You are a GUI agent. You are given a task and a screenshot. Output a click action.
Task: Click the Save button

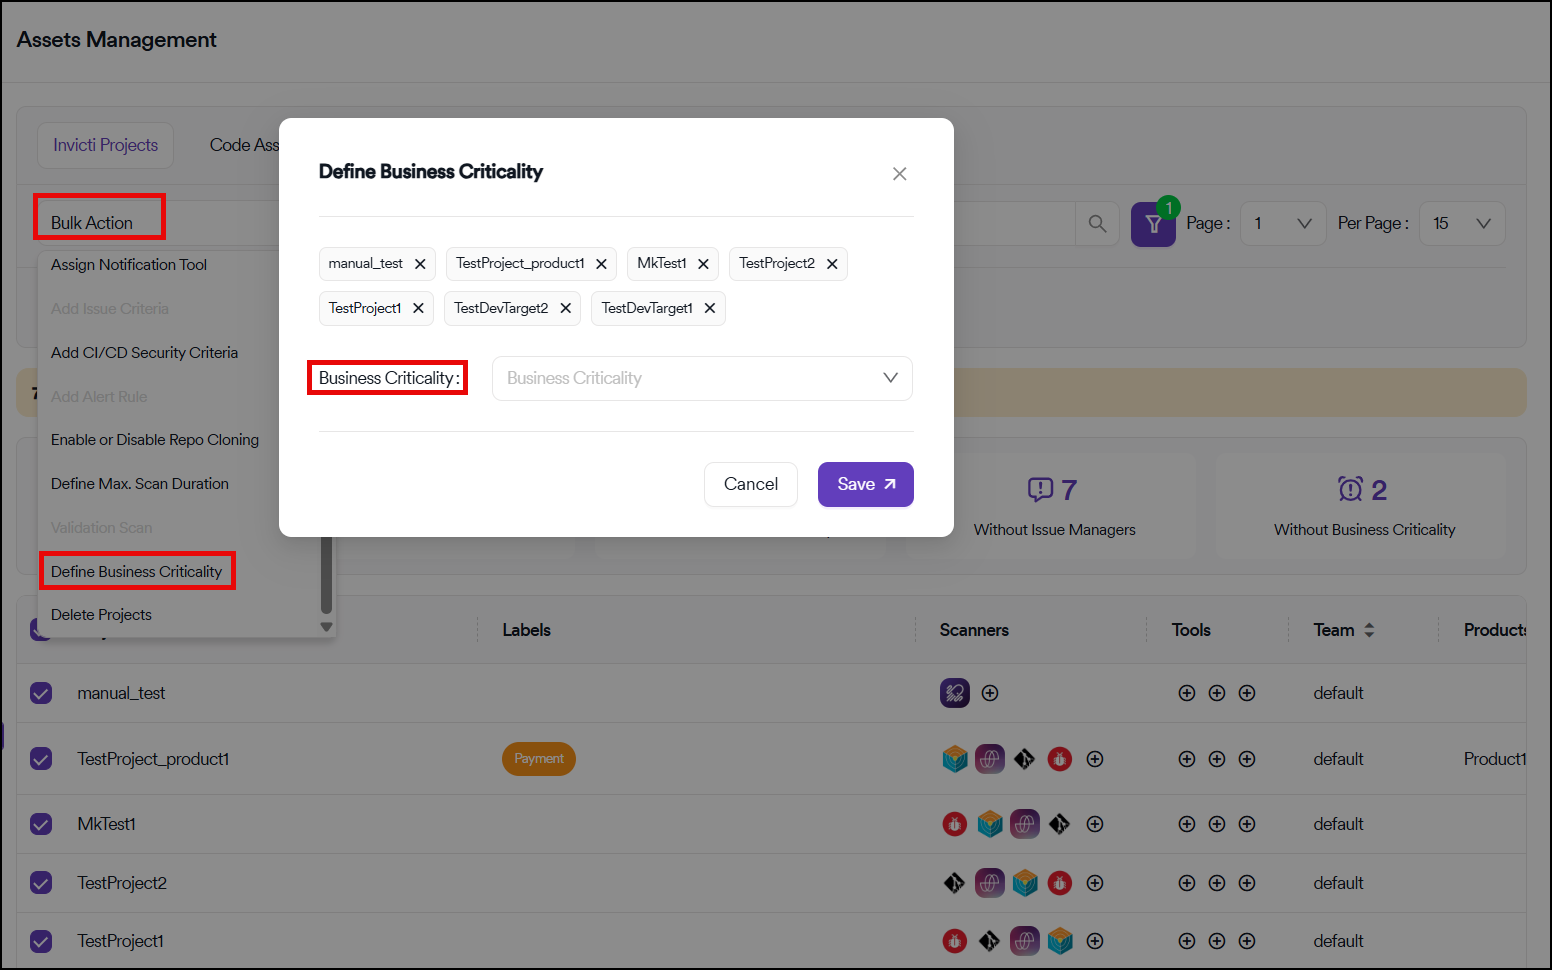point(865,484)
